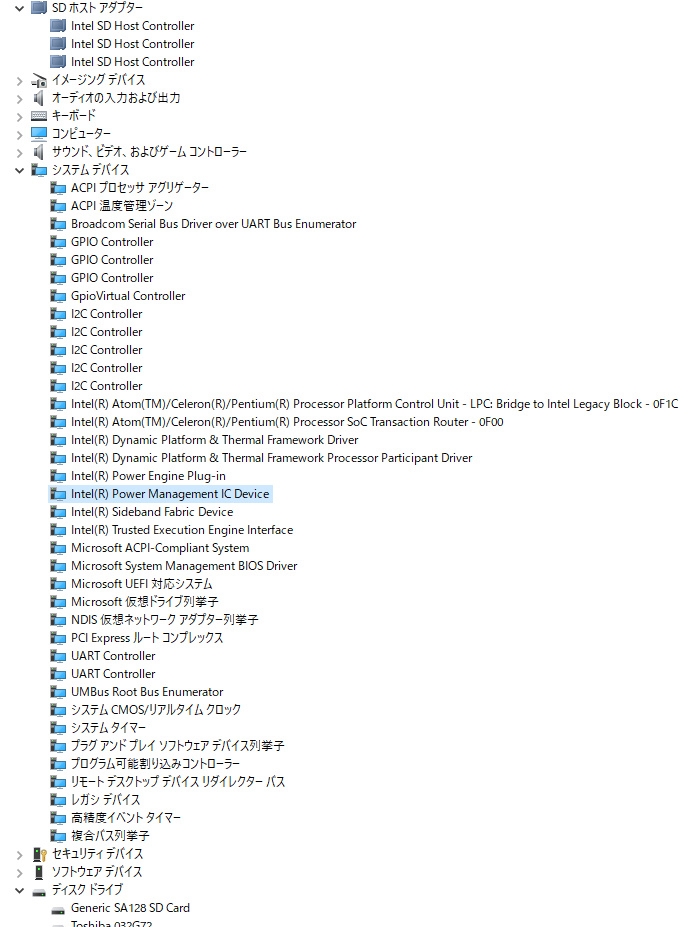The height and width of the screenshot is (927, 700).
Task: Click the ソフトウェア デバイス icon
Action: click(x=39, y=872)
